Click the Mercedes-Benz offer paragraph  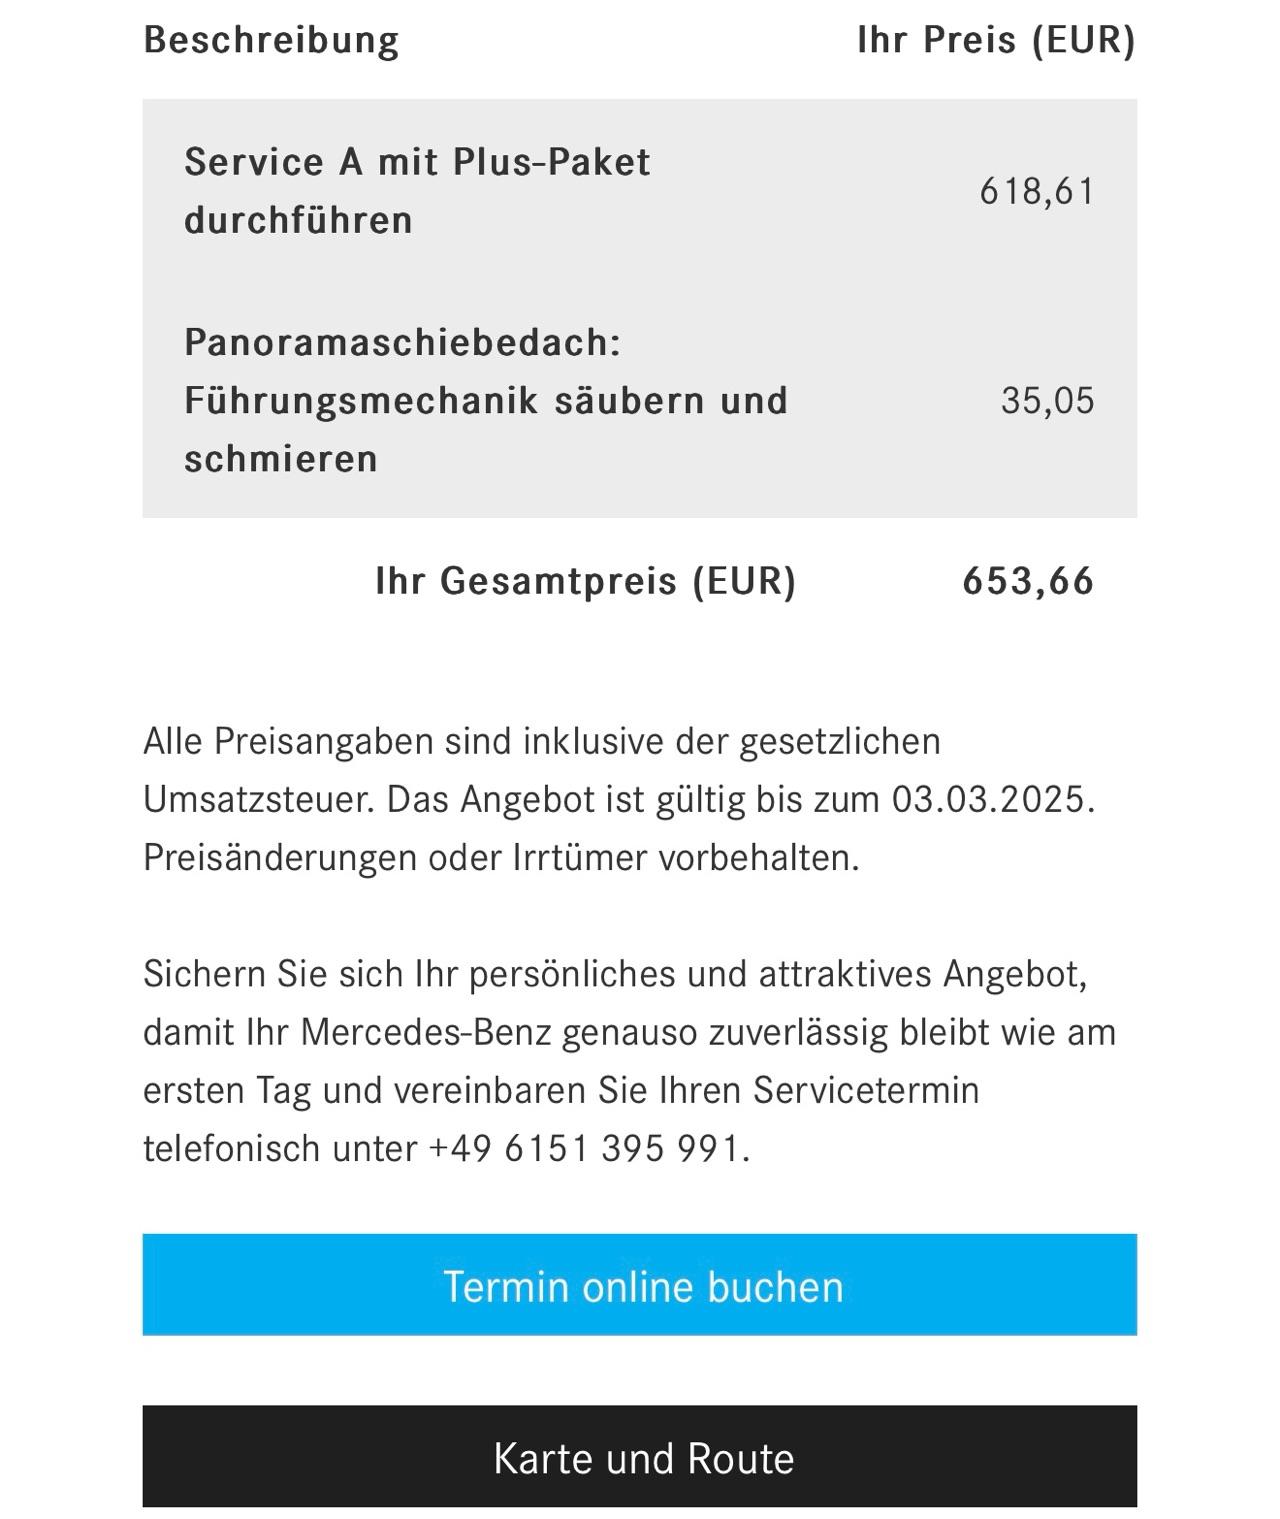click(630, 1060)
